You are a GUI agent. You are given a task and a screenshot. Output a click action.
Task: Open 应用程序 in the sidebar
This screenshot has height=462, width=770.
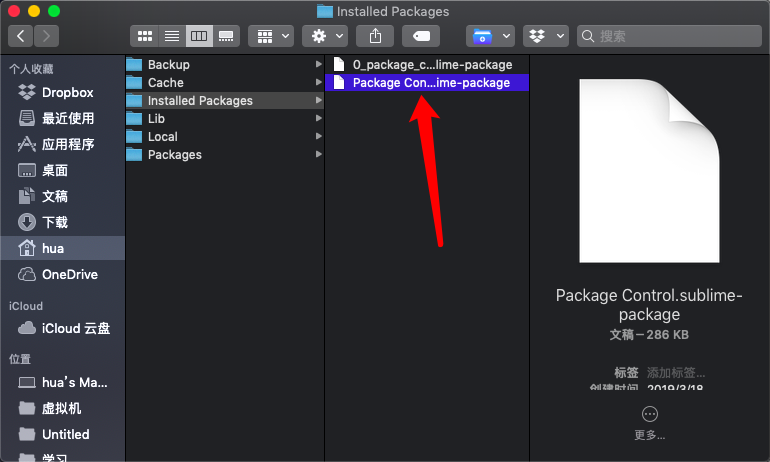coord(63,144)
